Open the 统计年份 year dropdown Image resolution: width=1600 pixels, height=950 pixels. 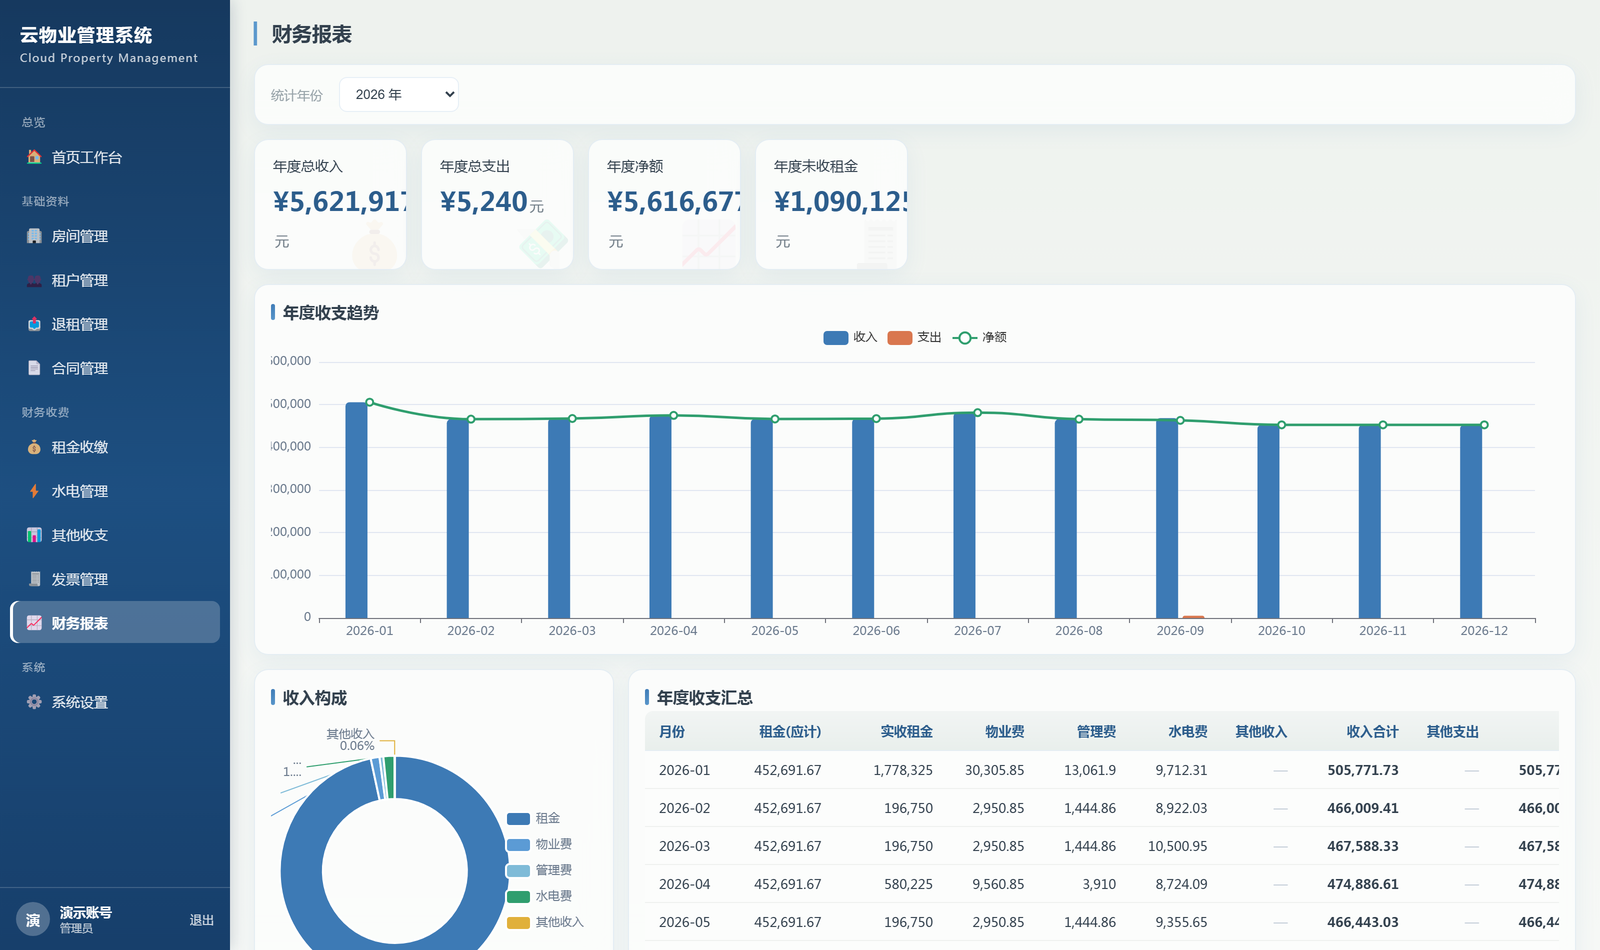pos(399,94)
